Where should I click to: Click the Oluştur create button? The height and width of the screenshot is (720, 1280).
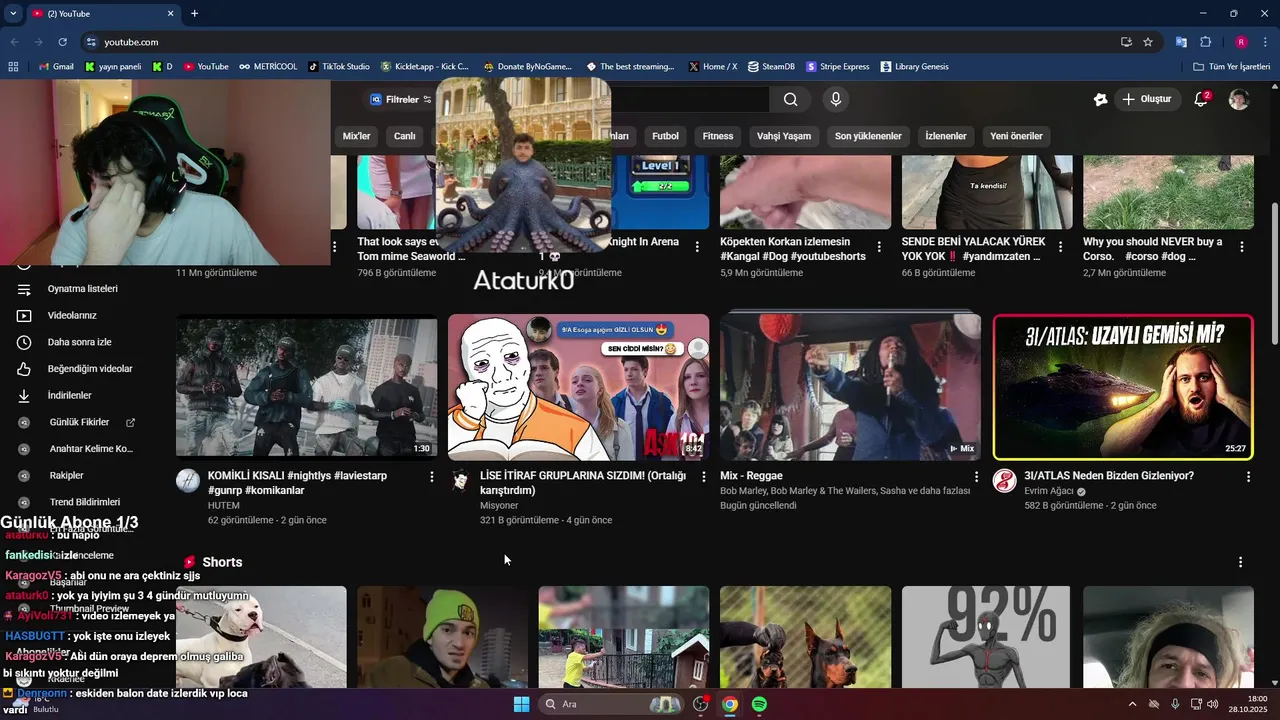pos(1146,99)
